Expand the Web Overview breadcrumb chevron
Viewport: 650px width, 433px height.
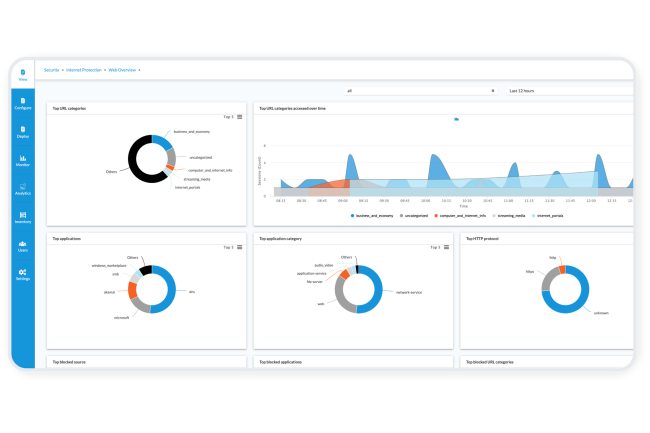141,70
